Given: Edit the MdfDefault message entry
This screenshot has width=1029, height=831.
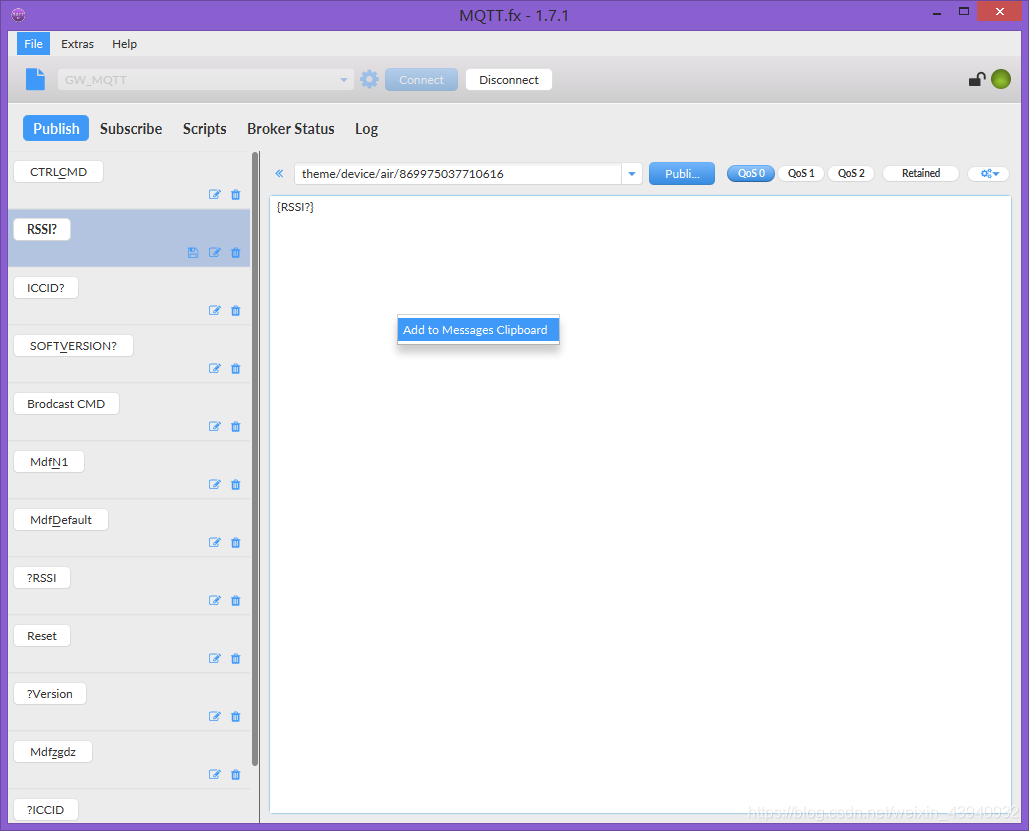Looking at the screenshot, I should [x=215, y=542].
